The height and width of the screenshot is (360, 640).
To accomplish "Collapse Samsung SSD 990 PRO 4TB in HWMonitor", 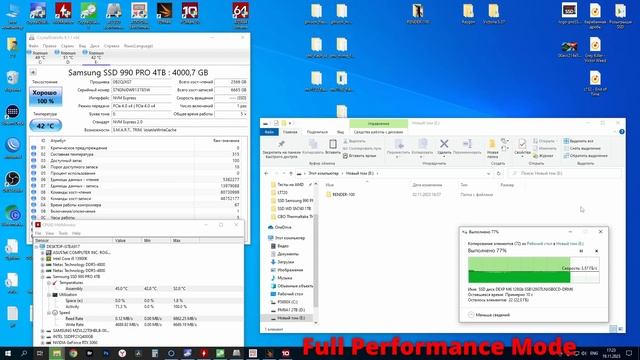I will [43, 277].
